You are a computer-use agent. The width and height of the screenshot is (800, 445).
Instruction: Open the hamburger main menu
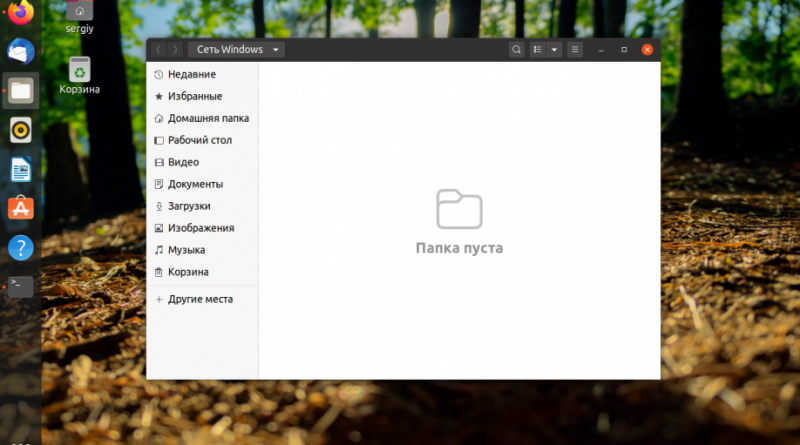point(575,49)
